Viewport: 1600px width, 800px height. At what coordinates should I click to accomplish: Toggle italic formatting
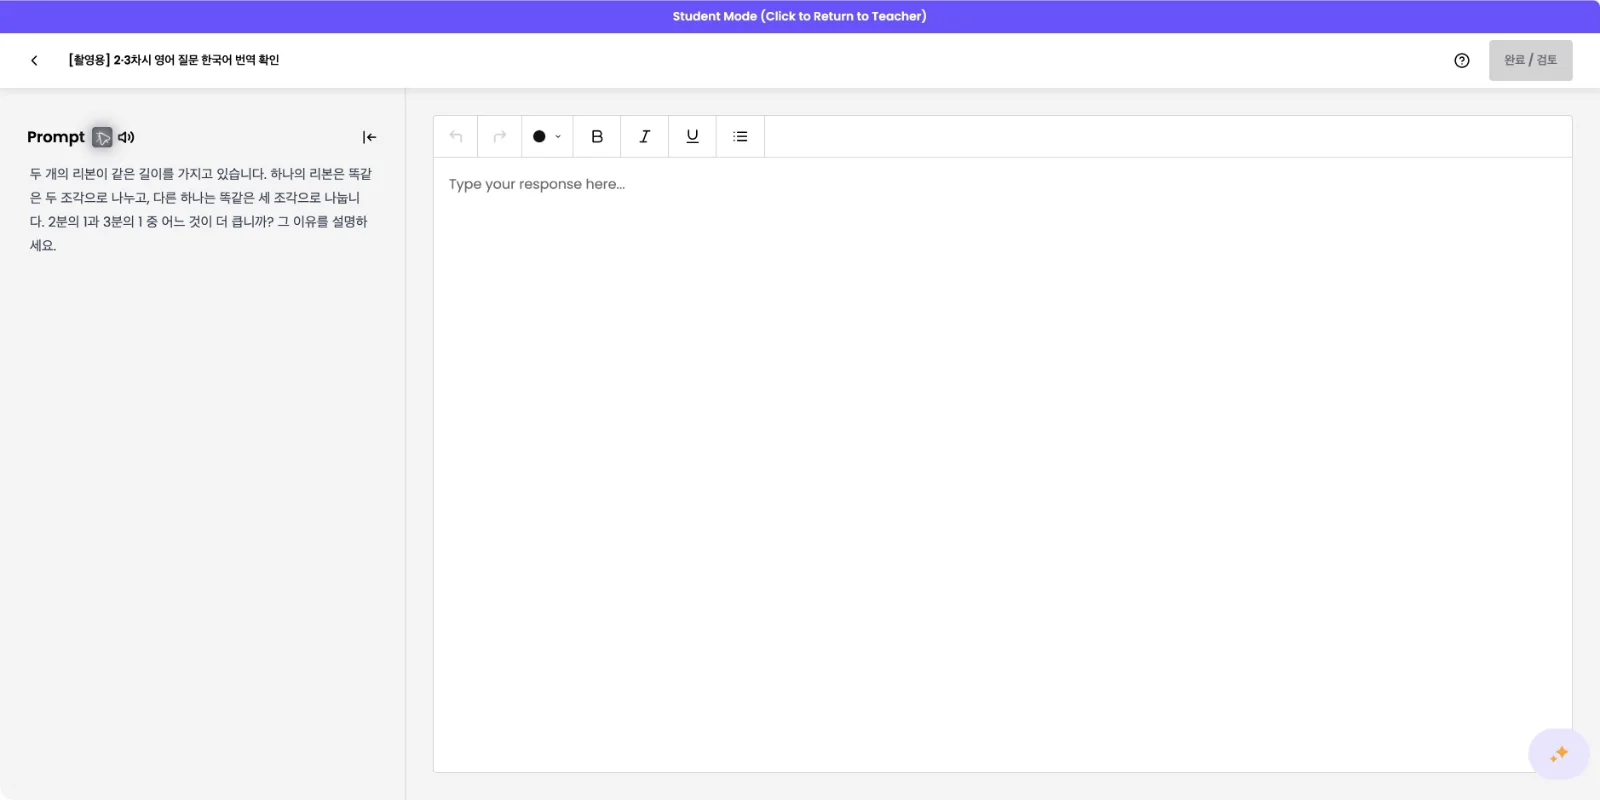point(645,136)
